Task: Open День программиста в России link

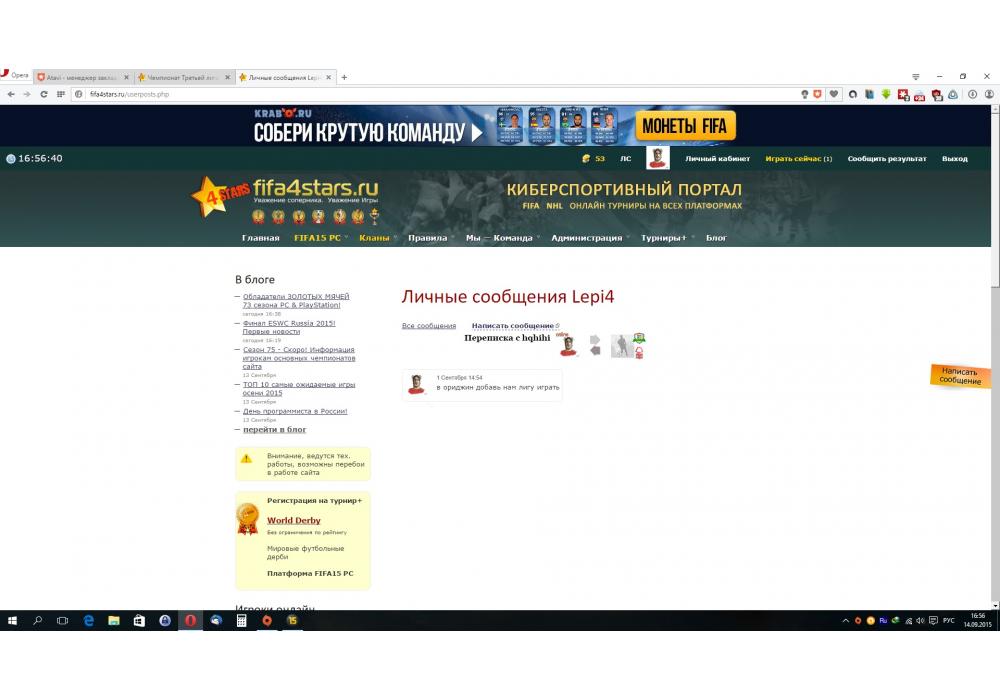Action: [x=295, y=411]
